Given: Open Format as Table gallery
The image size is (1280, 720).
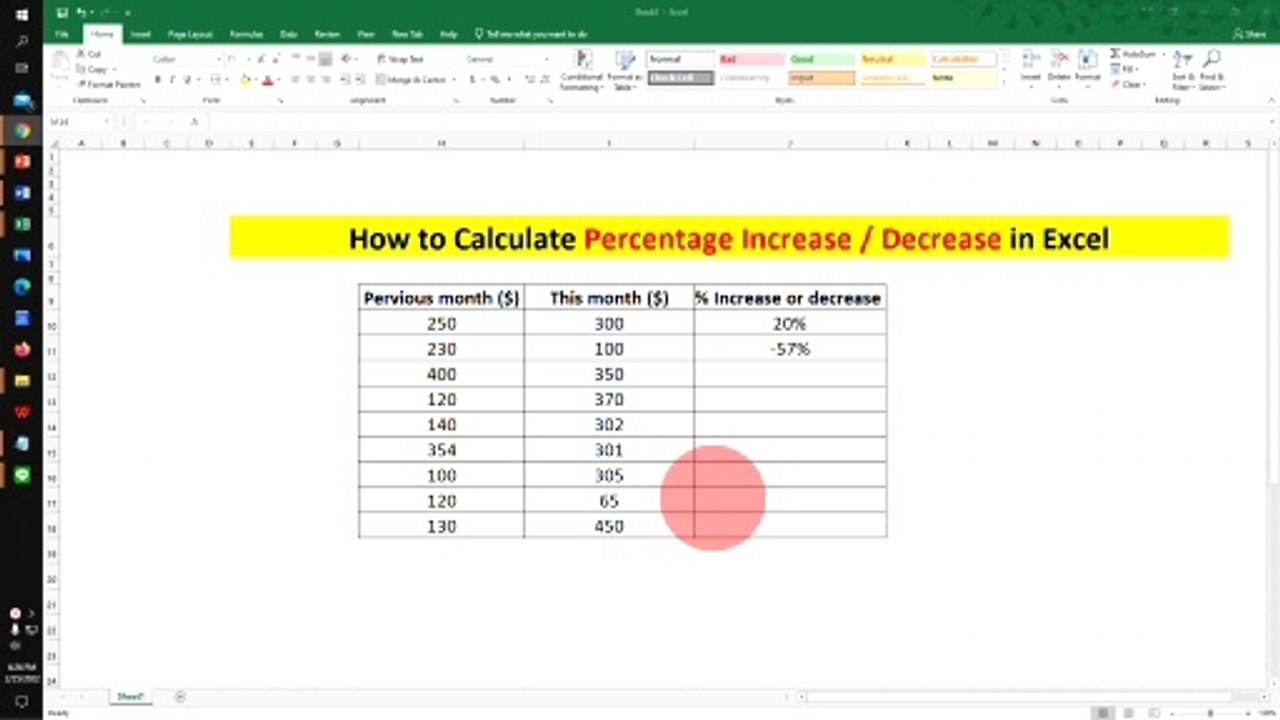Looking at the screenshot, I should tap(625, 70).
